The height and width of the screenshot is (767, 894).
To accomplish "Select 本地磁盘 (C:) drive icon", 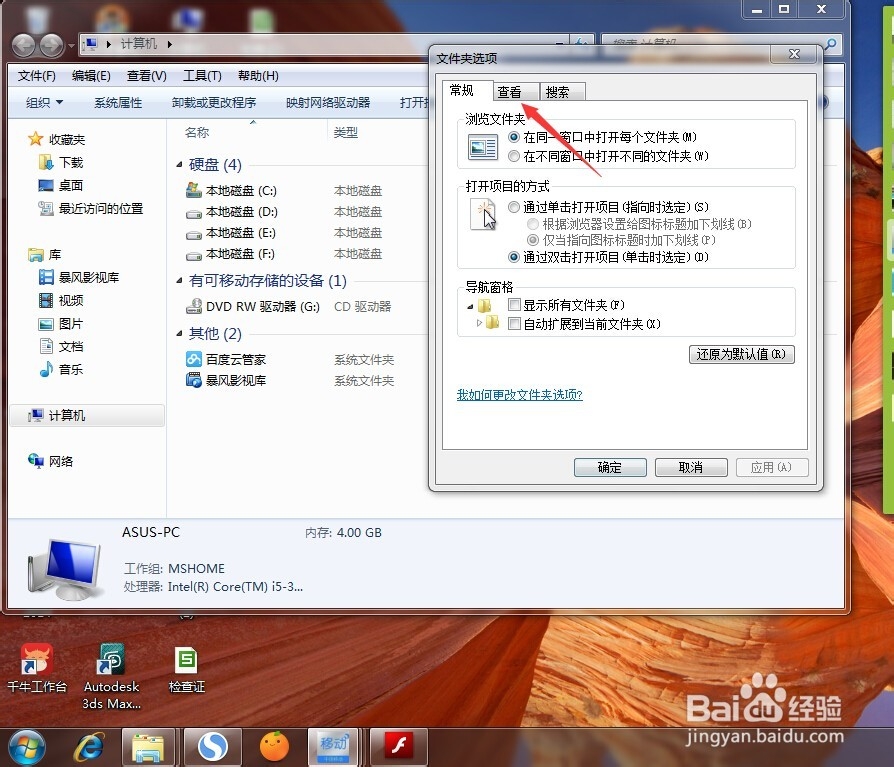I will tap(194, 190).
